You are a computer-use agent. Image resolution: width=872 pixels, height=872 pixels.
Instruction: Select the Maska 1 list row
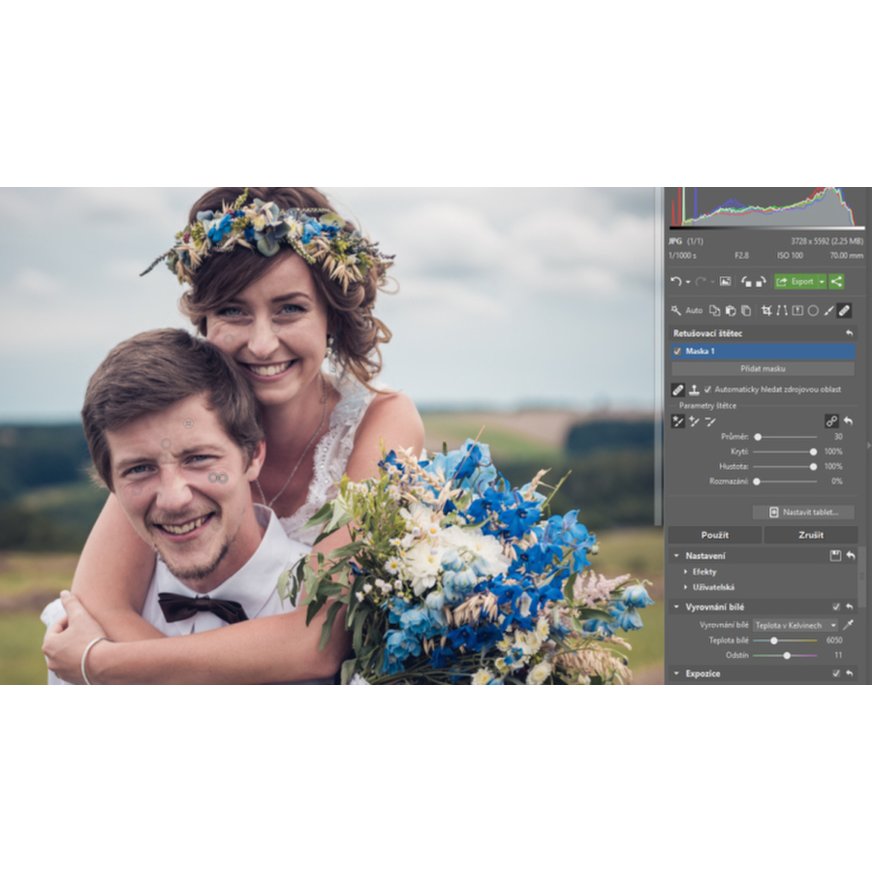(x=765, y=352)
